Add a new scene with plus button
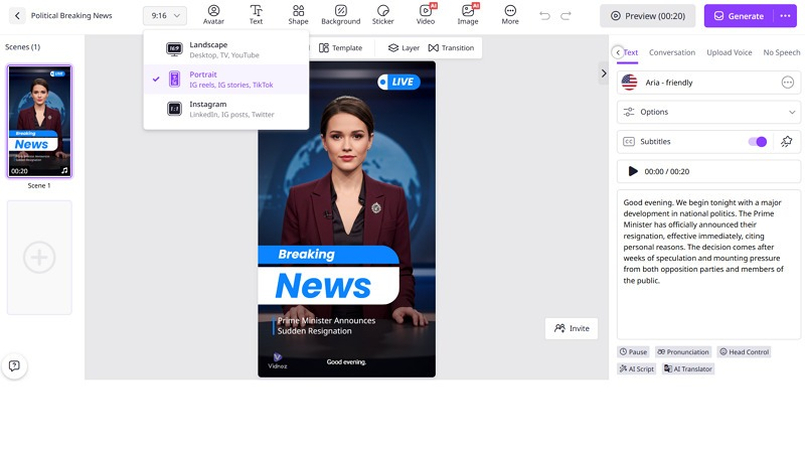 39,257
